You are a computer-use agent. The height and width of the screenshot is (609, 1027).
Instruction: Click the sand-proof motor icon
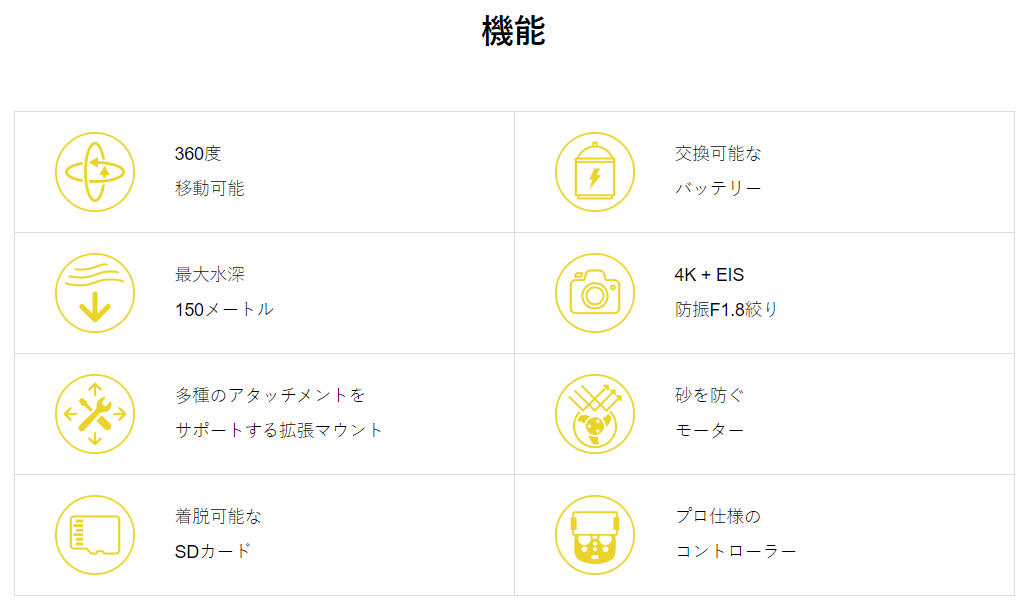pyautogui.click(x=595, y=414)
